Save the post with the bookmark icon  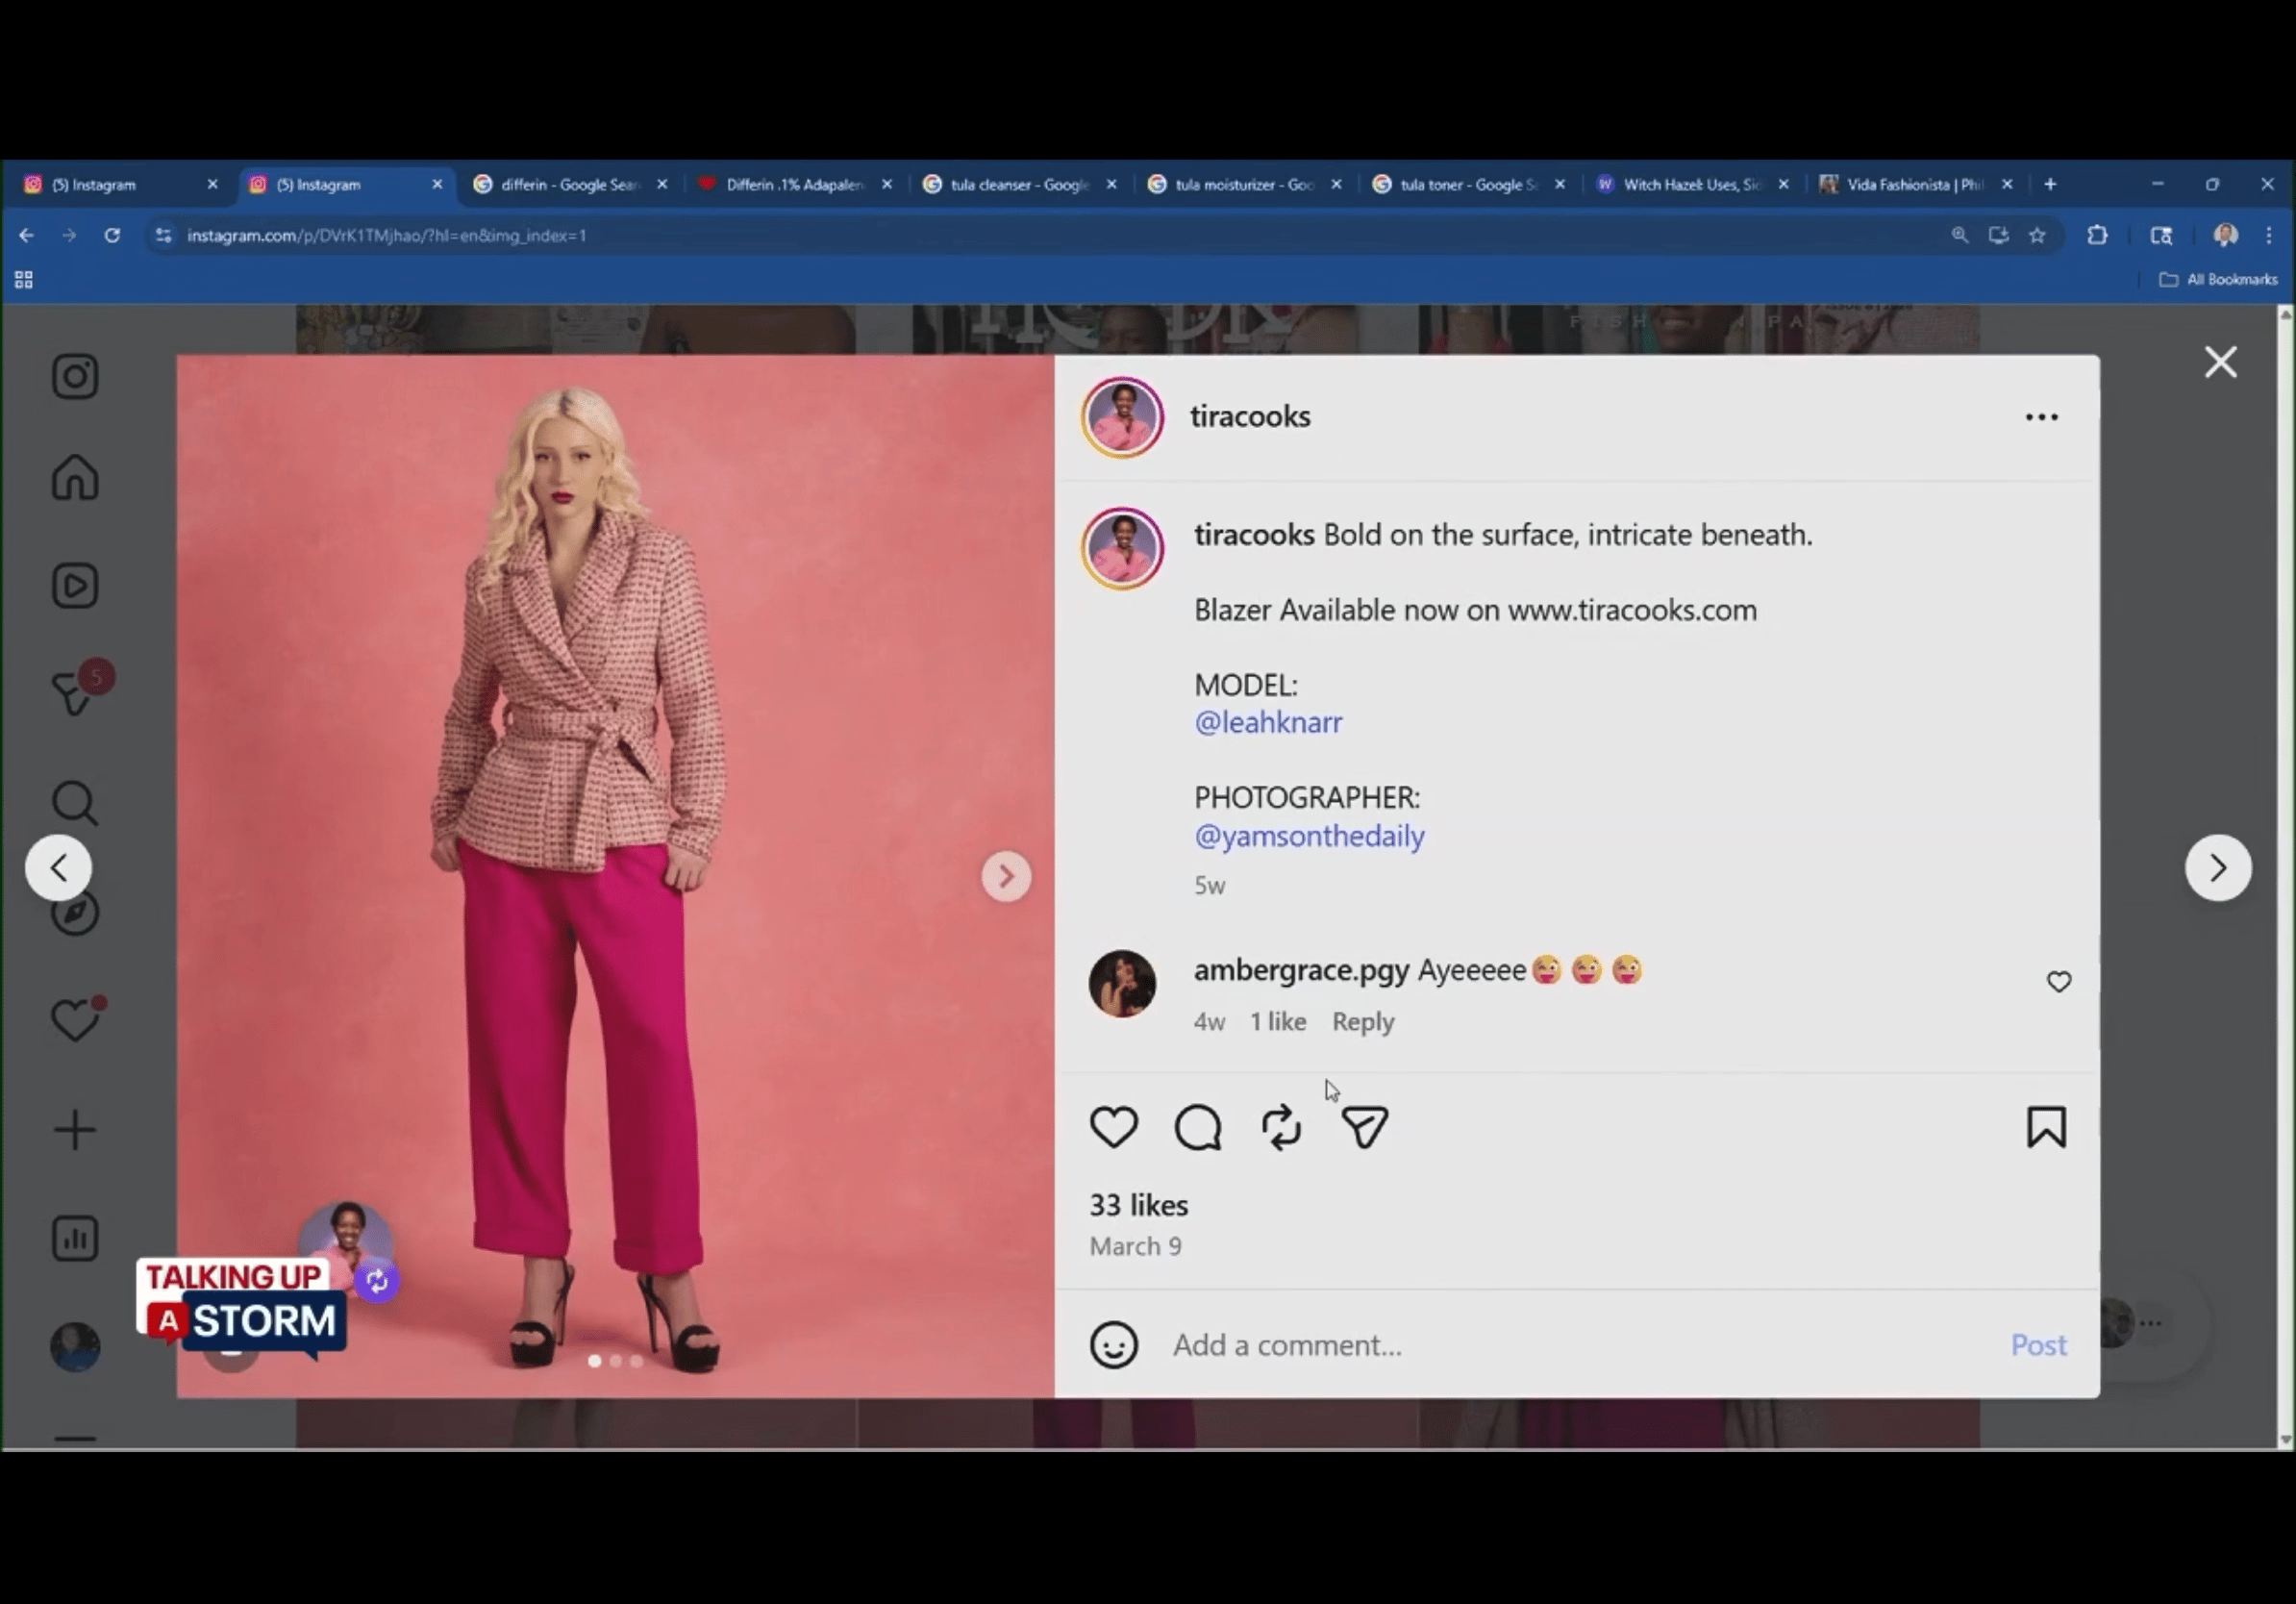coord(2046,1127)
